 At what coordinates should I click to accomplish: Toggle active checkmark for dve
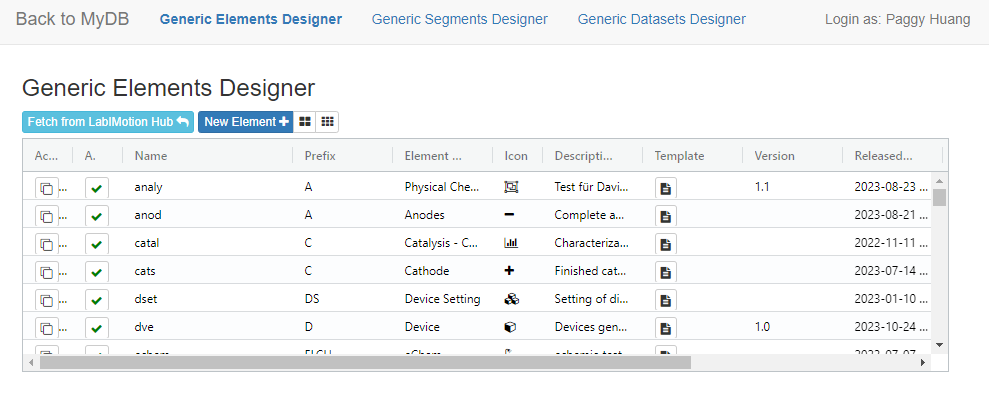pos(97,328)
